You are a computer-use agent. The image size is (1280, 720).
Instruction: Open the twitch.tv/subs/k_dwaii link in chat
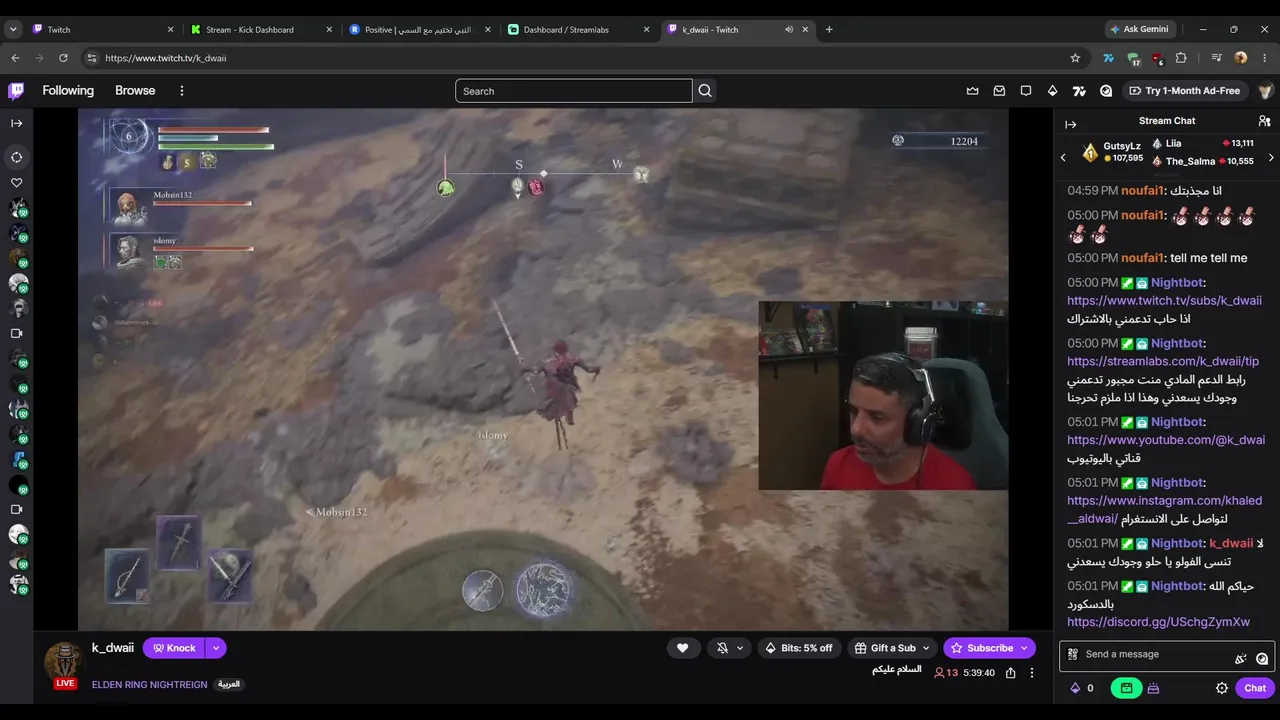1164,301
